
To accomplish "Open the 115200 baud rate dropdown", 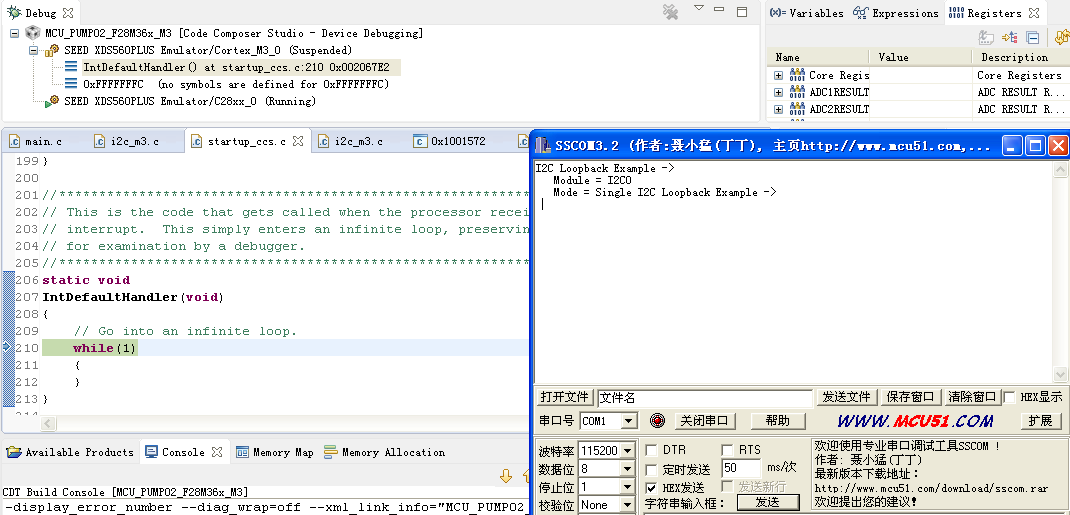I will pos(628,451).
